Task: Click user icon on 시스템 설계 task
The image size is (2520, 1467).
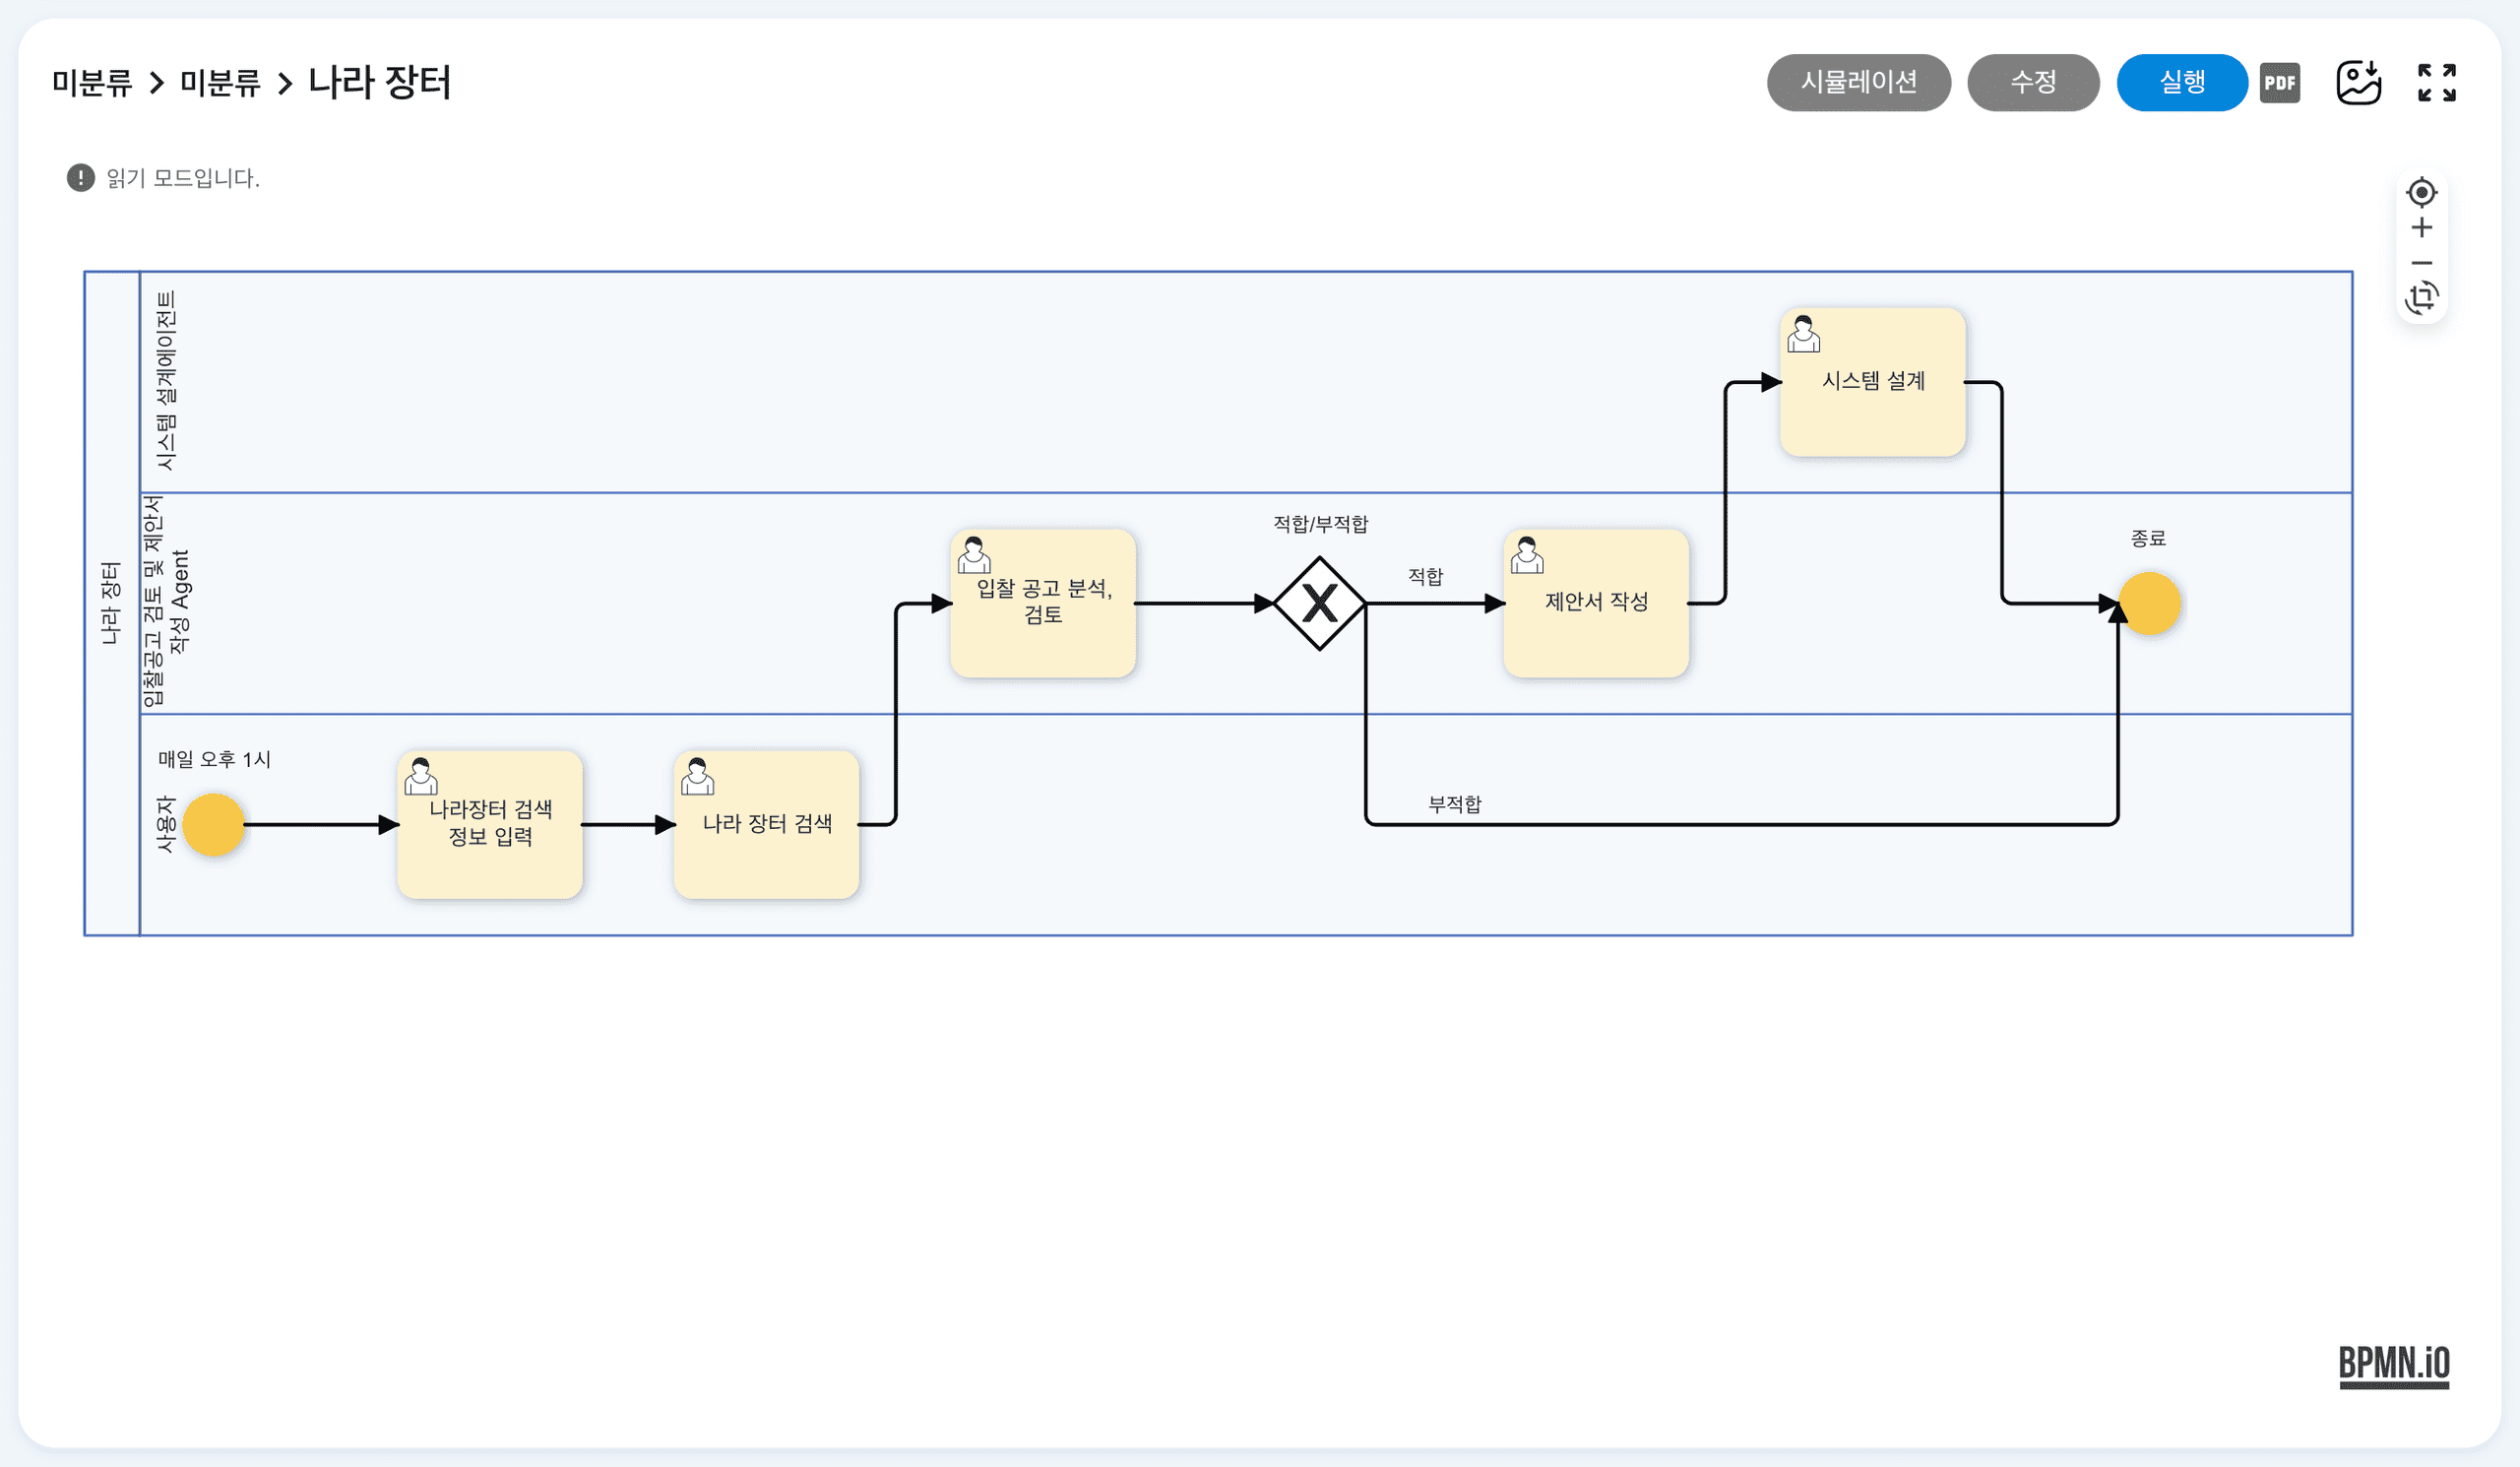Action: [1804, 334]
